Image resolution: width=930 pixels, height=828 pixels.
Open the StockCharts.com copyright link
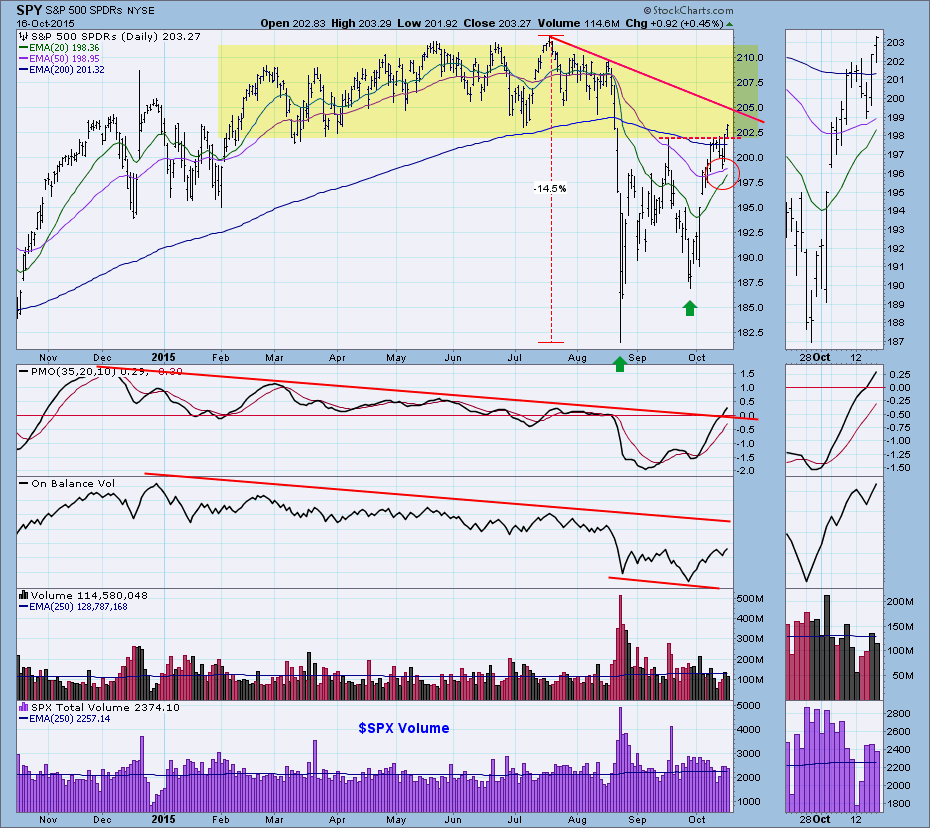click(689, 11)
